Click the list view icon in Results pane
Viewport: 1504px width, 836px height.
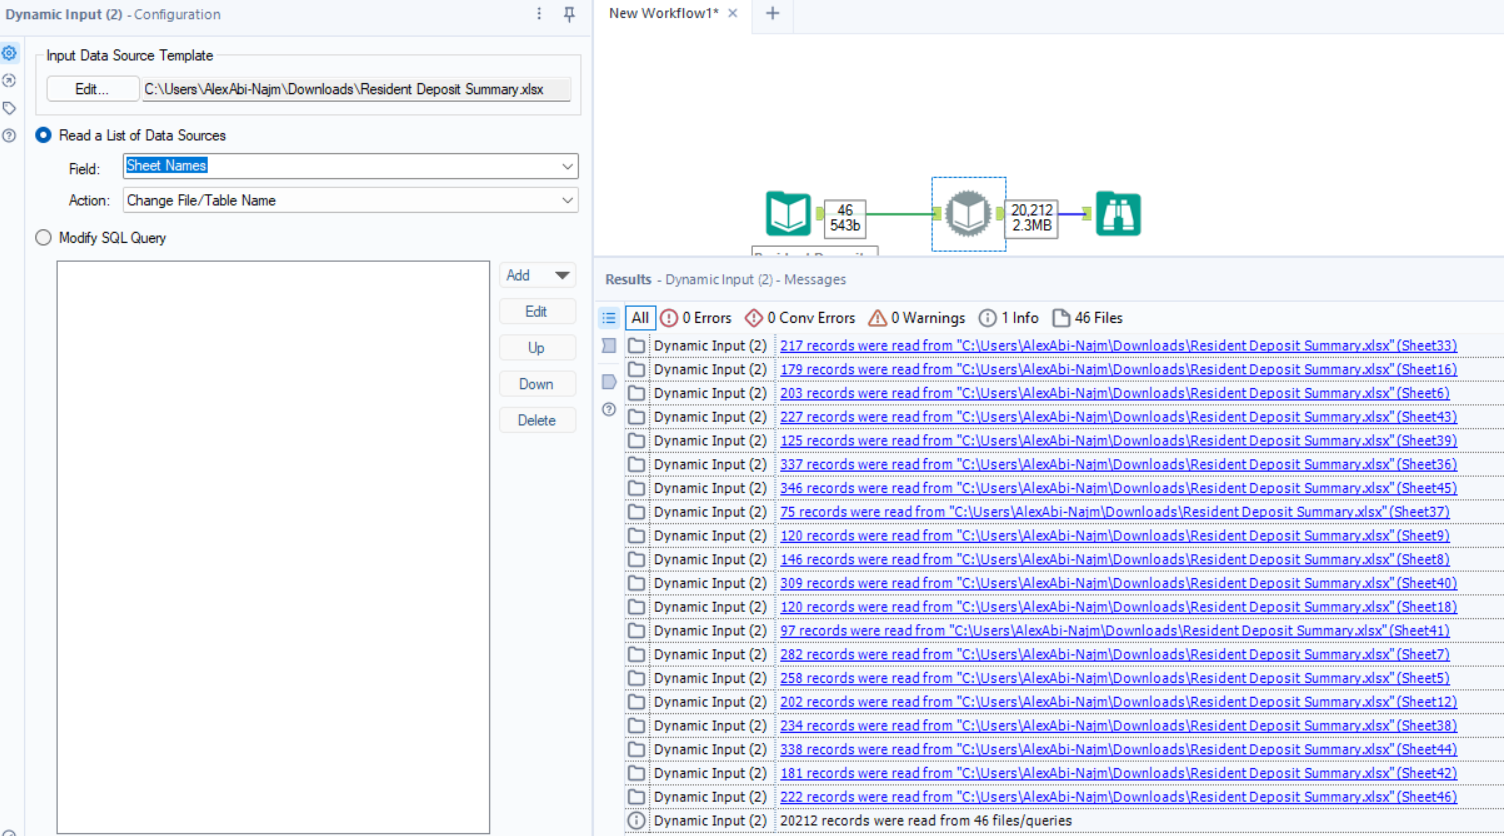609,318
